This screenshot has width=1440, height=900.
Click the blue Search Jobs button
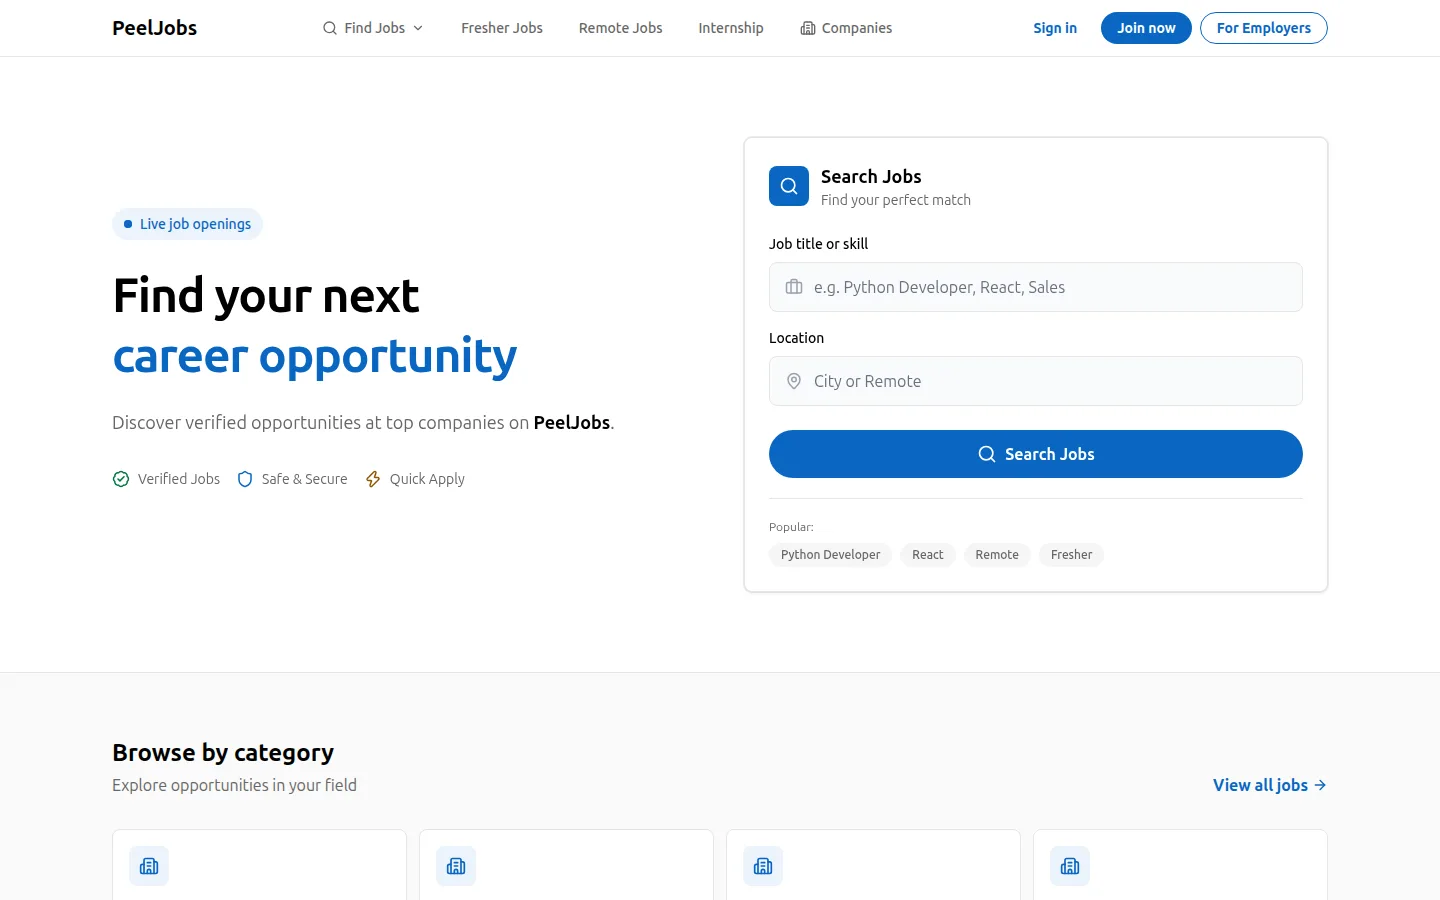click(x=1036, y=454)
